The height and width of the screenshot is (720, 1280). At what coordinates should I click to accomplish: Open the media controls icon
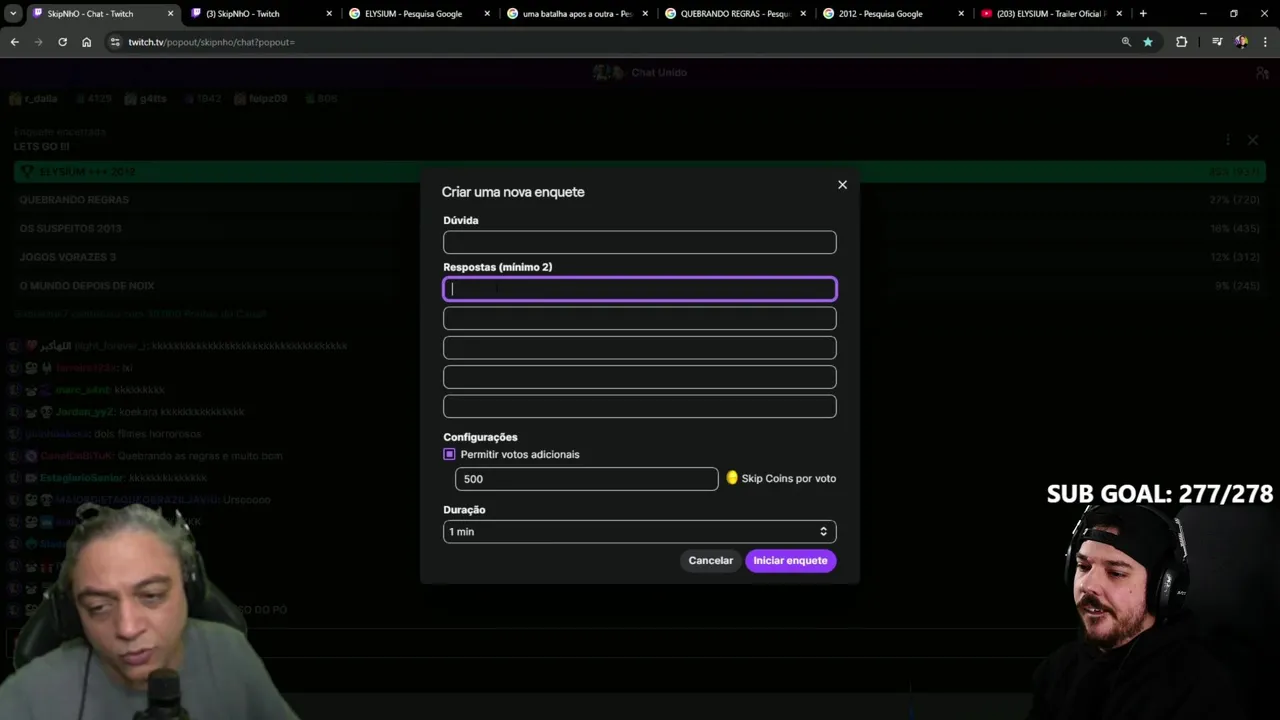(x=1217, y=42)
